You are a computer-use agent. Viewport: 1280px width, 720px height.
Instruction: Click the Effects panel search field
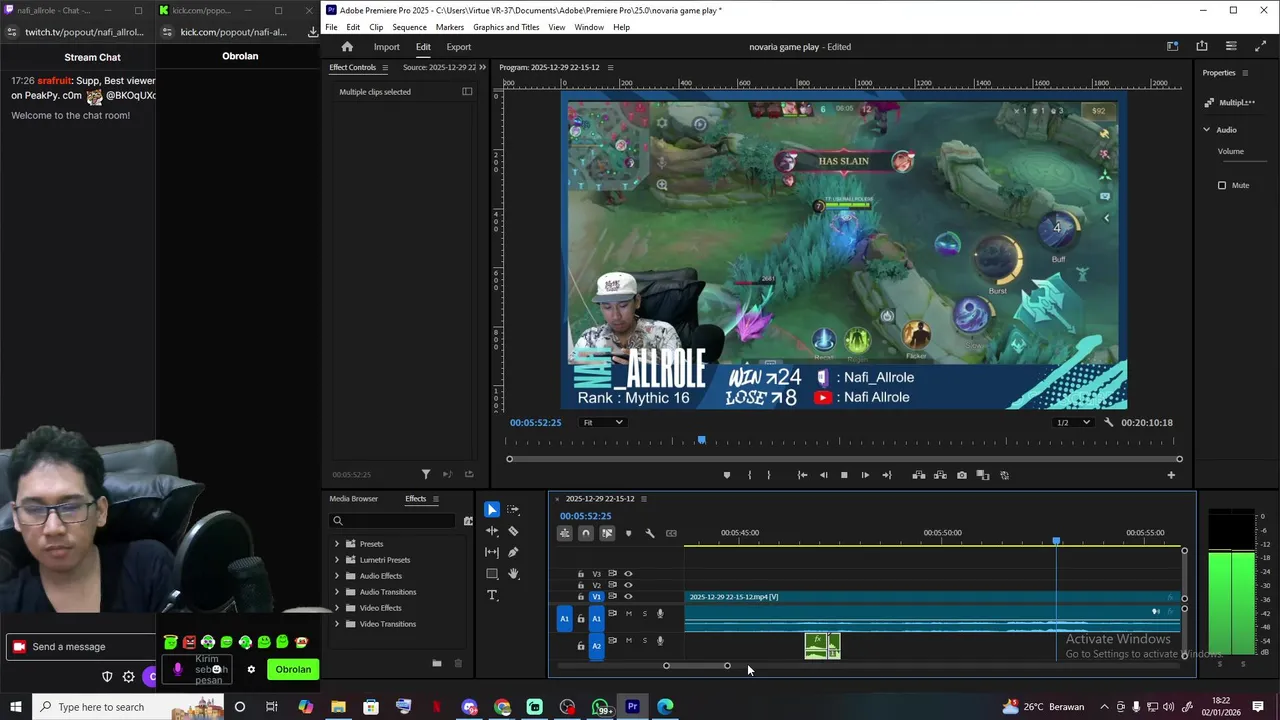pos(394,520)
